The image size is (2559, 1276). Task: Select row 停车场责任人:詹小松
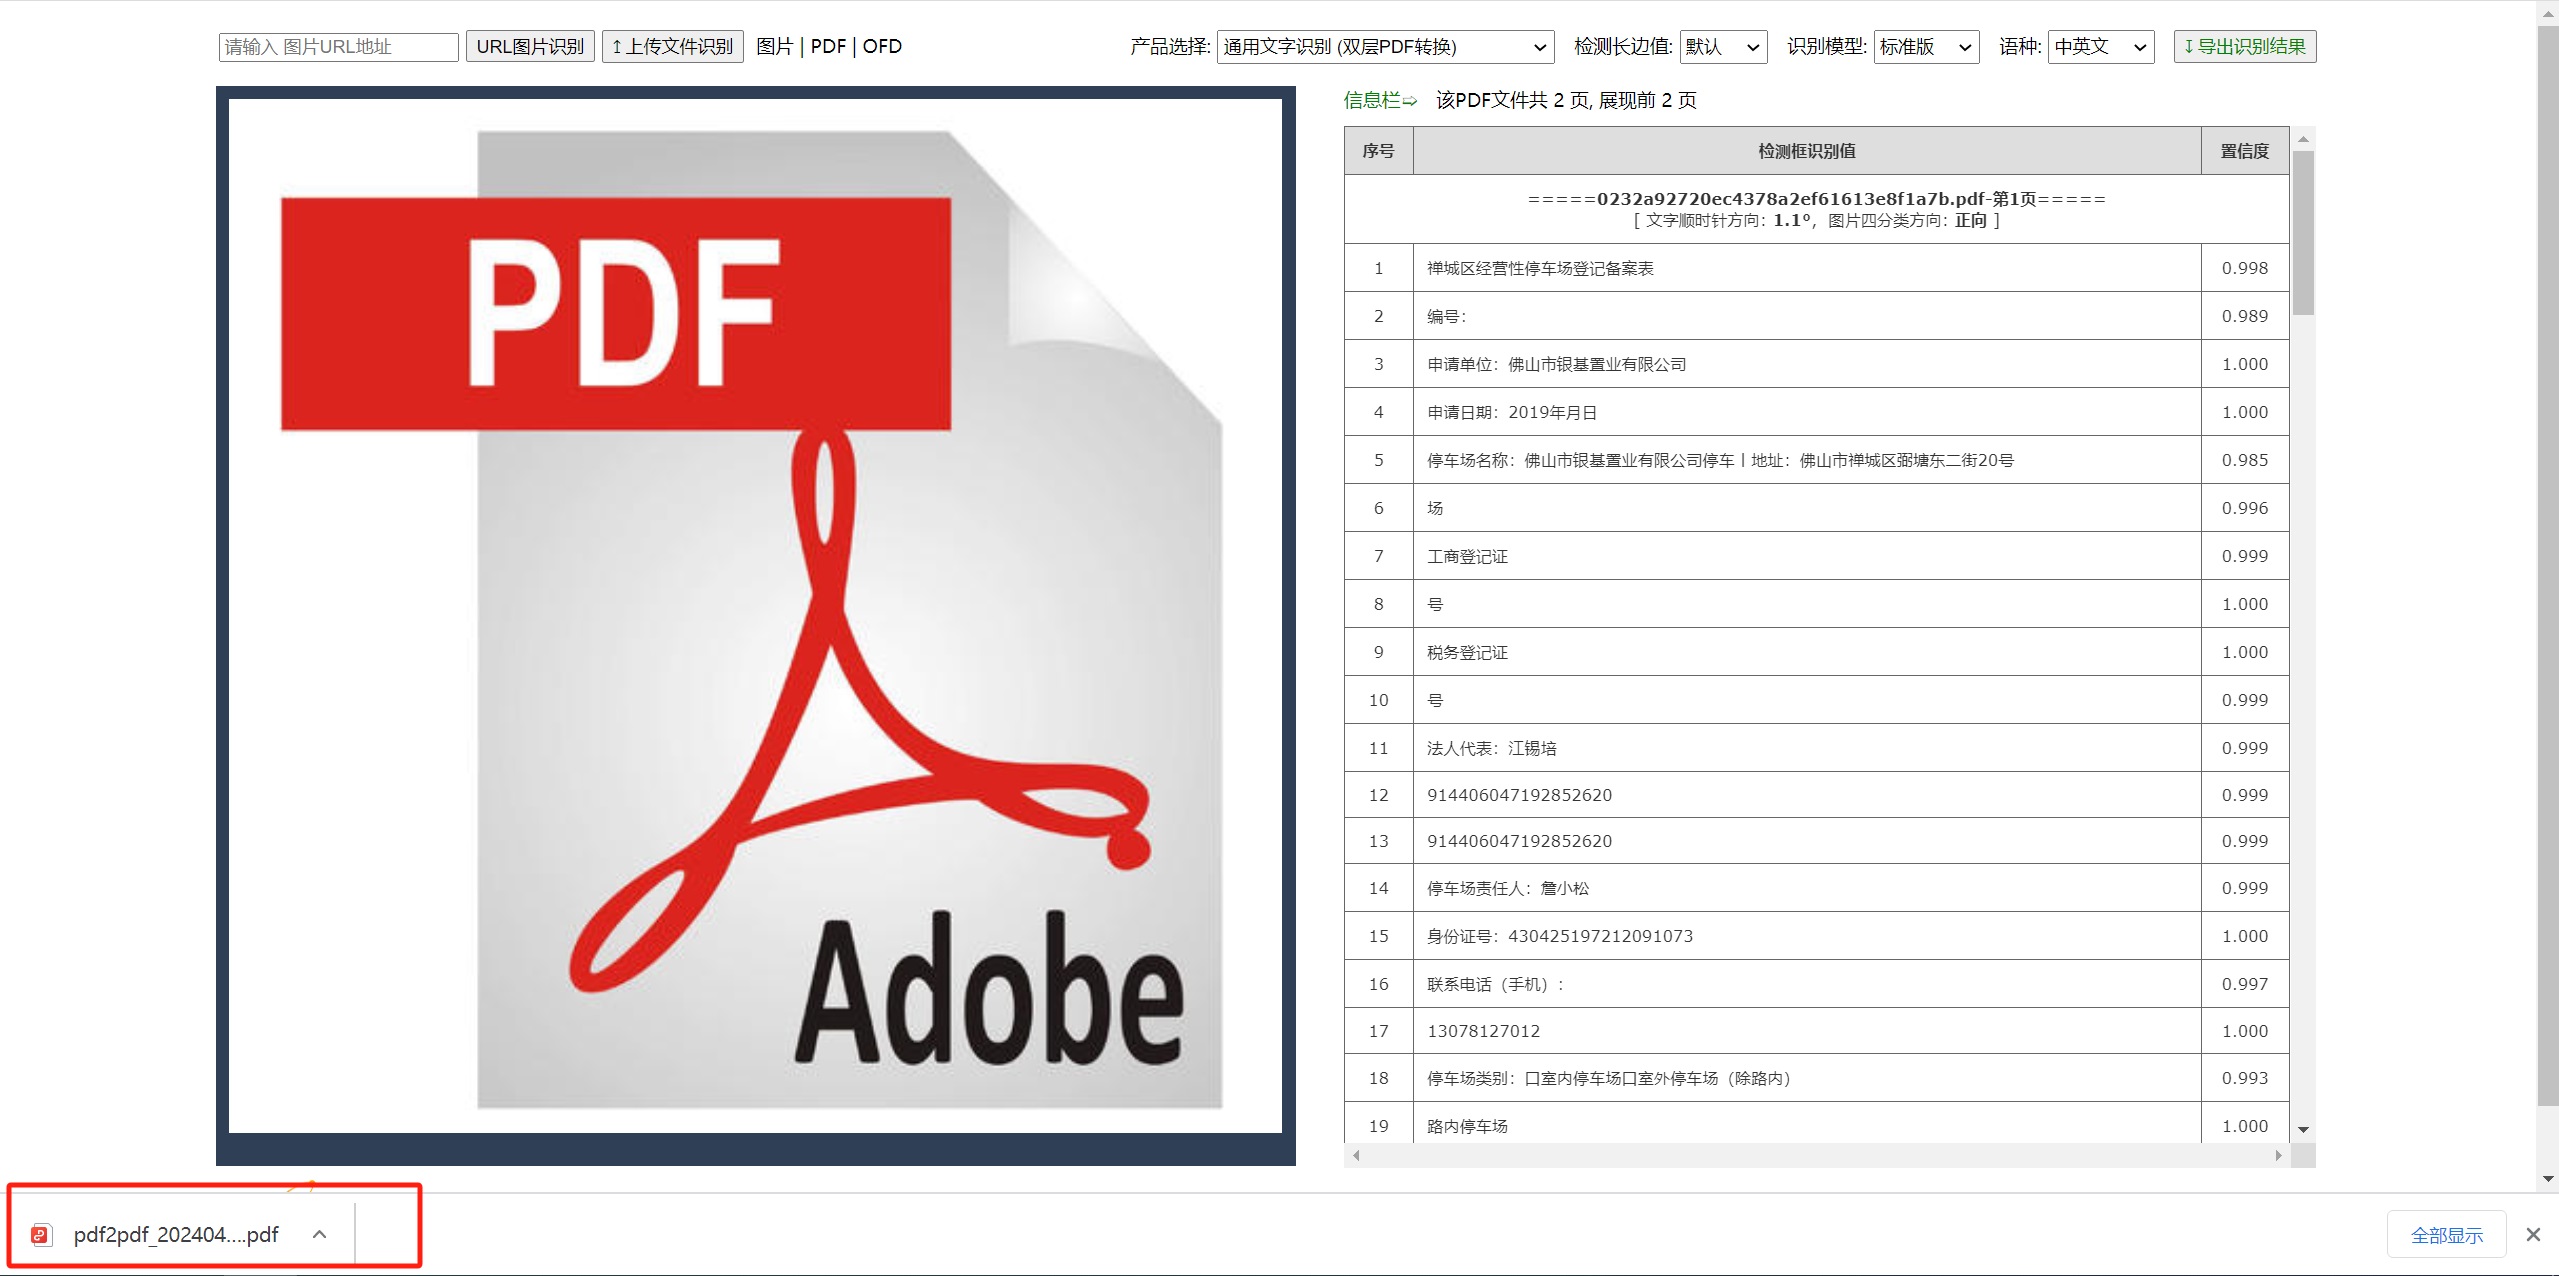click(x=1816, y=888)
